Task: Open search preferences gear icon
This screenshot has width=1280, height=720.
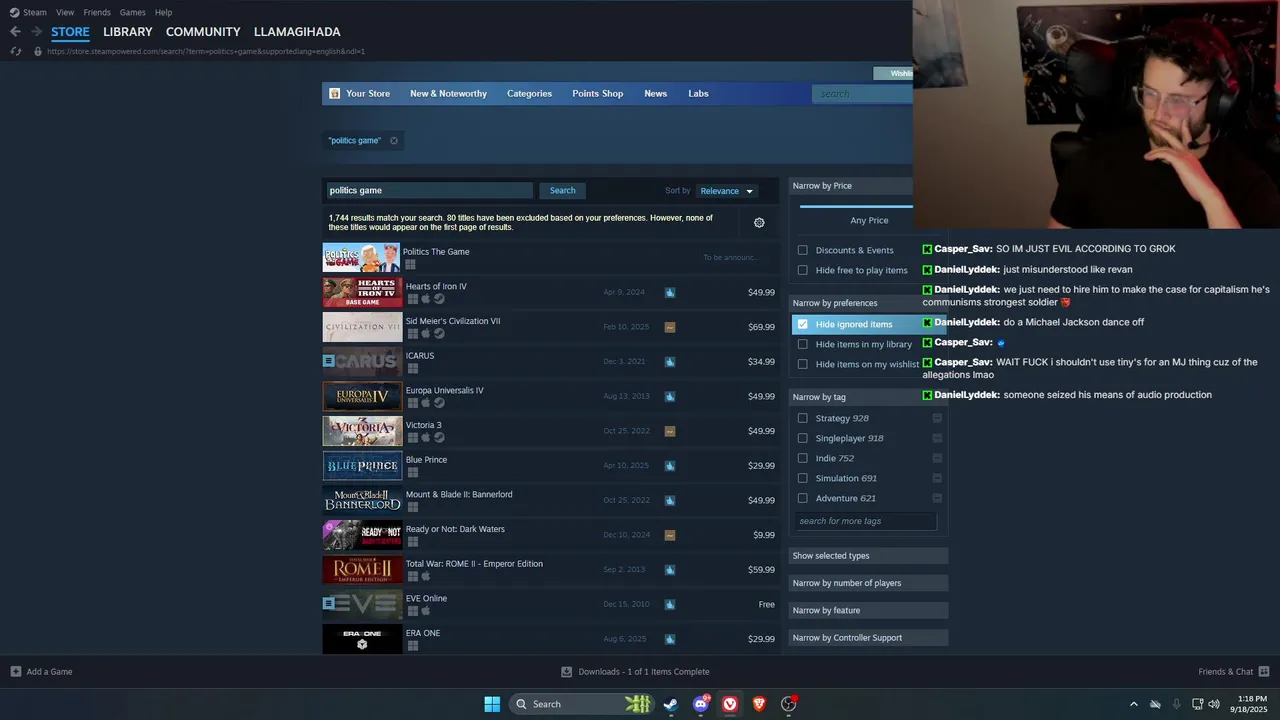Action: click(759, 223)
